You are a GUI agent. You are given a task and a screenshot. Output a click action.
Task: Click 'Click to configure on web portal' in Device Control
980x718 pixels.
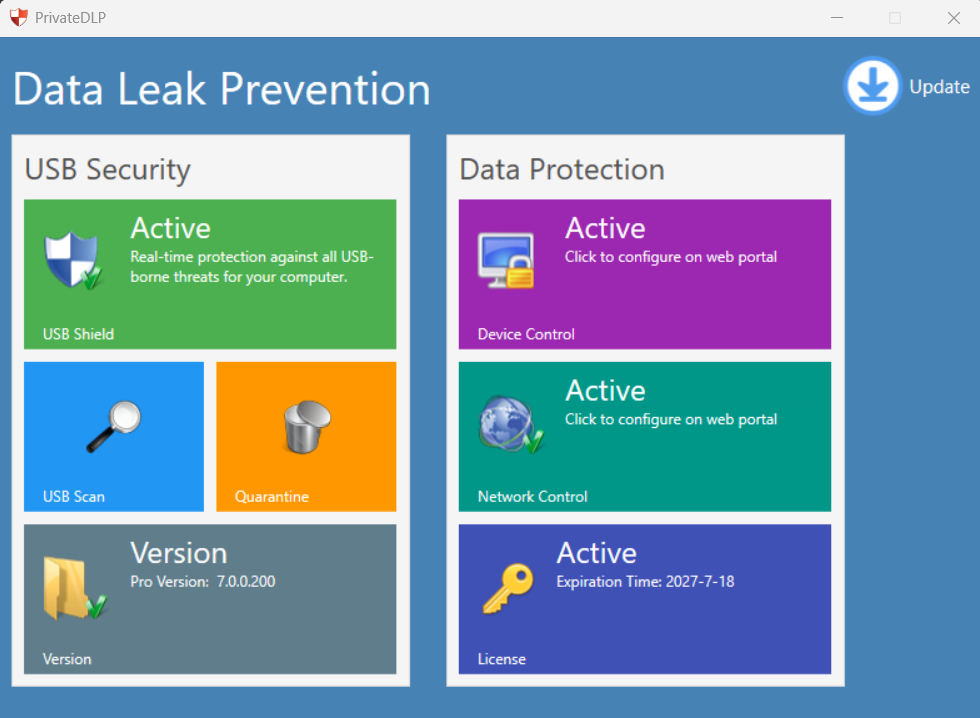point(671,257)
